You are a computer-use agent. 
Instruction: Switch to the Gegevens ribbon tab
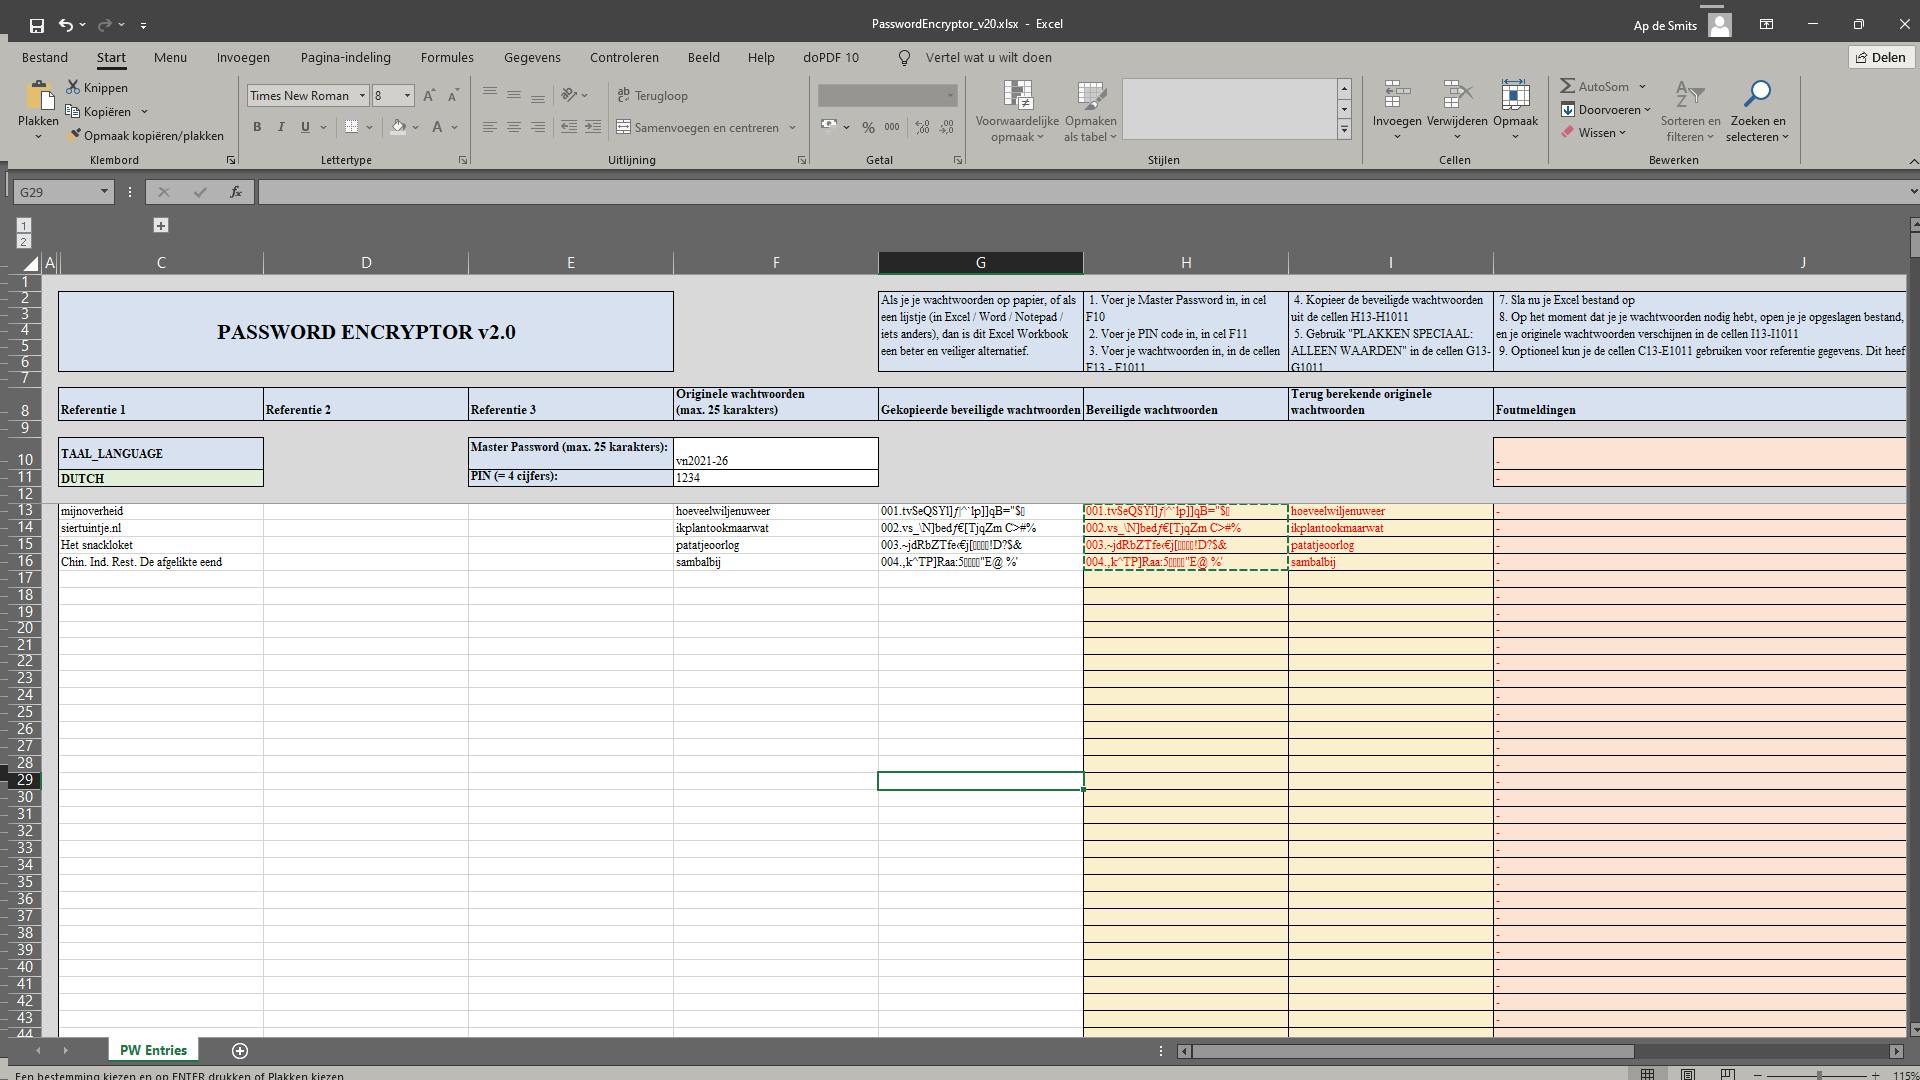(531, 58)
